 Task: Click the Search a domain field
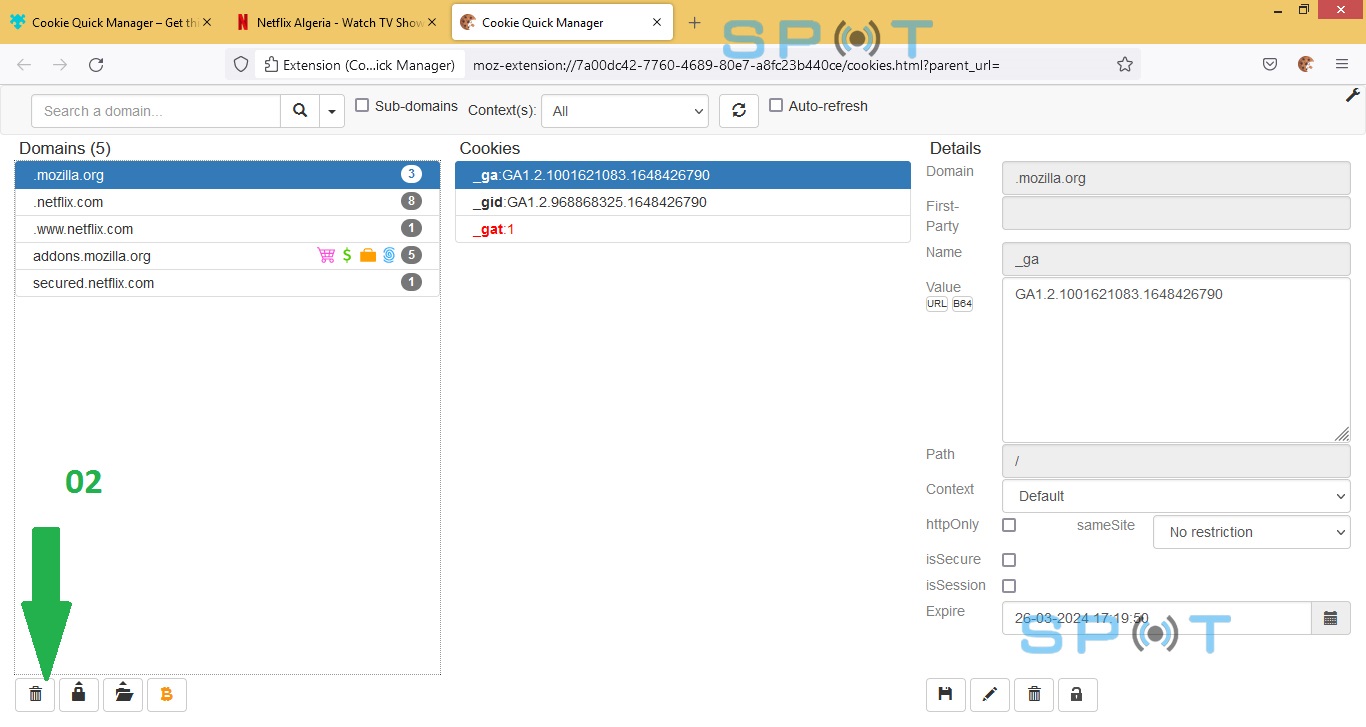(x=156, y=111)
